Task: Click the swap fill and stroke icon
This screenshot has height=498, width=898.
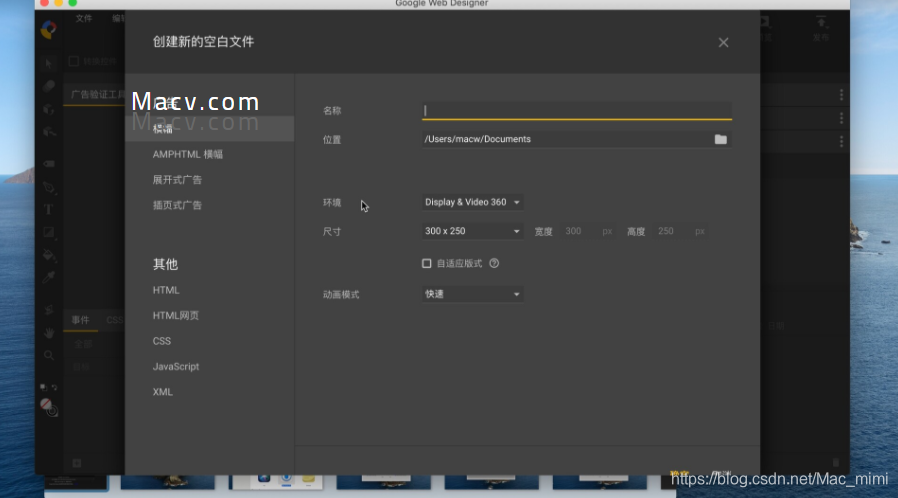Action: tap(54, 388)
